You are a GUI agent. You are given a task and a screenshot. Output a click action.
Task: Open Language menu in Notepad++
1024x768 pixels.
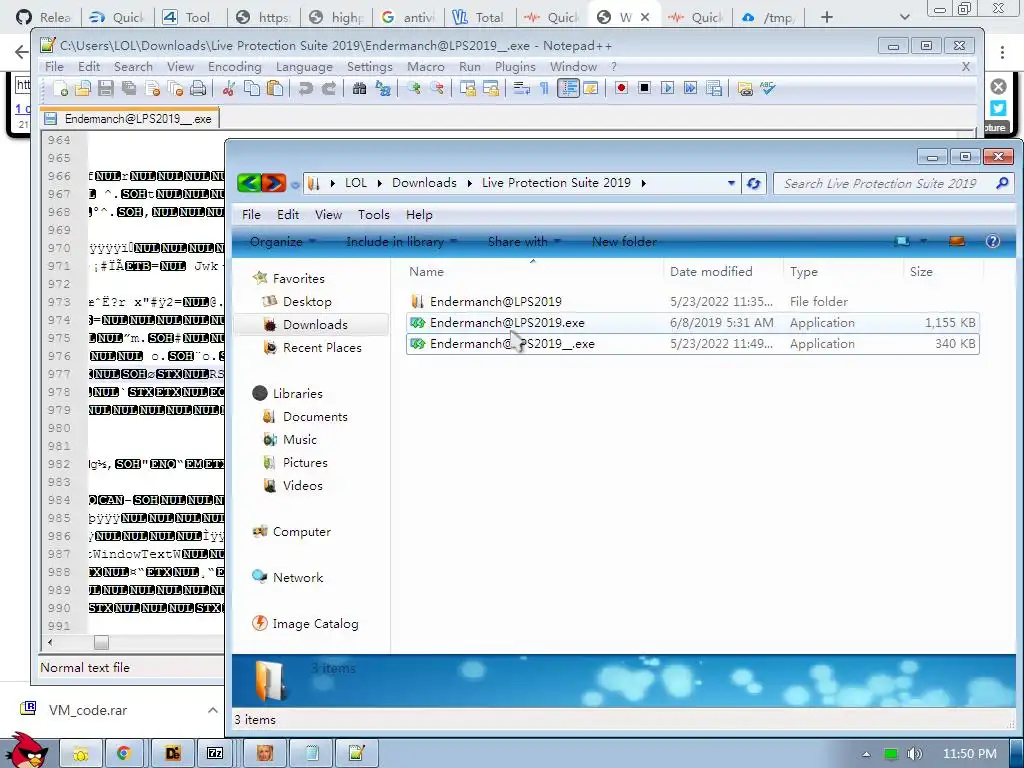click(x=304, y=67)
